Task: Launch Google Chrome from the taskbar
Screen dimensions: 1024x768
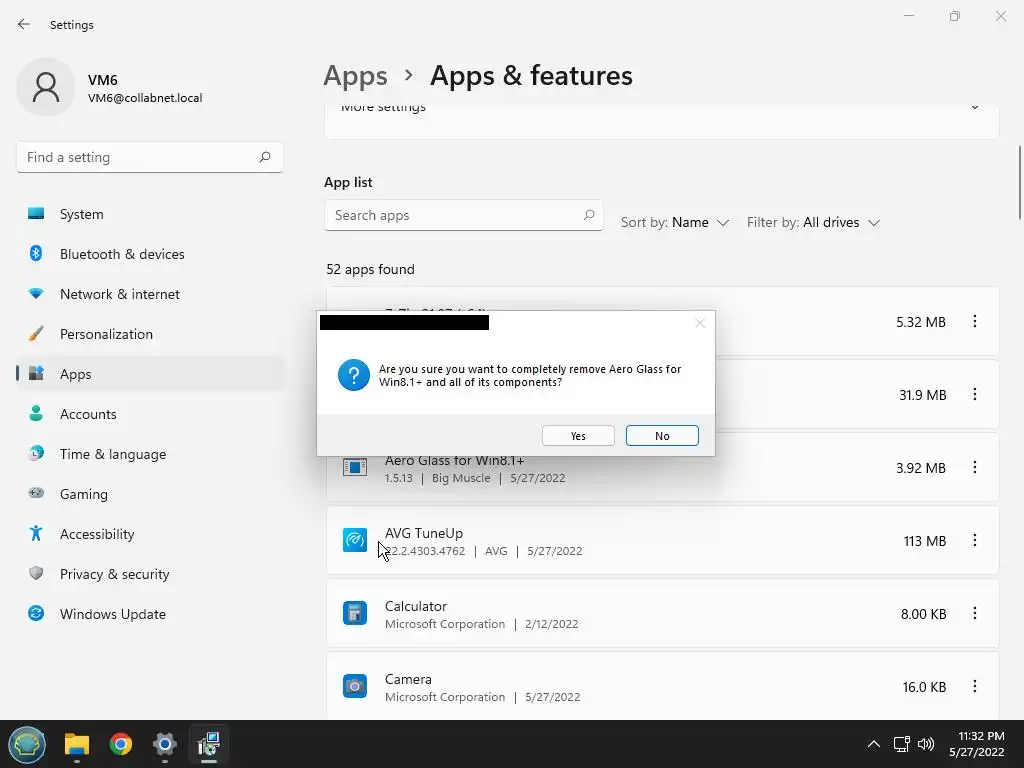Action: pyautogui.click(x=121, y=744)
